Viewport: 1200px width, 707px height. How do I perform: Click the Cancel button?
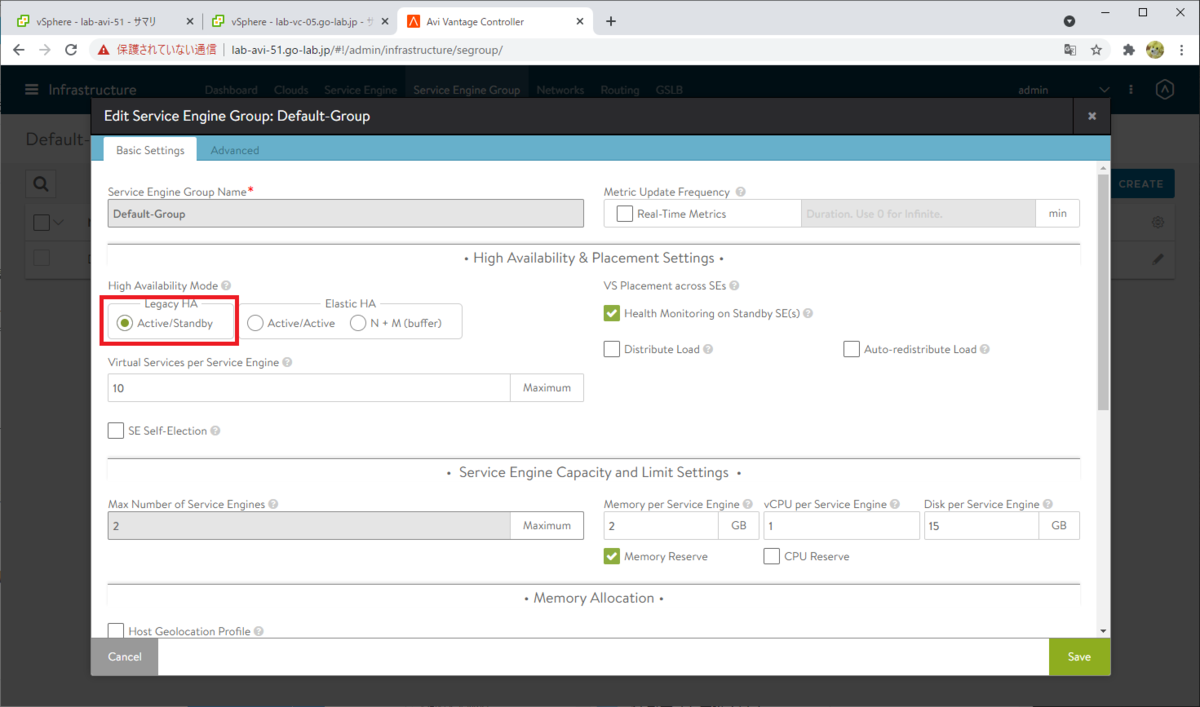125,657
